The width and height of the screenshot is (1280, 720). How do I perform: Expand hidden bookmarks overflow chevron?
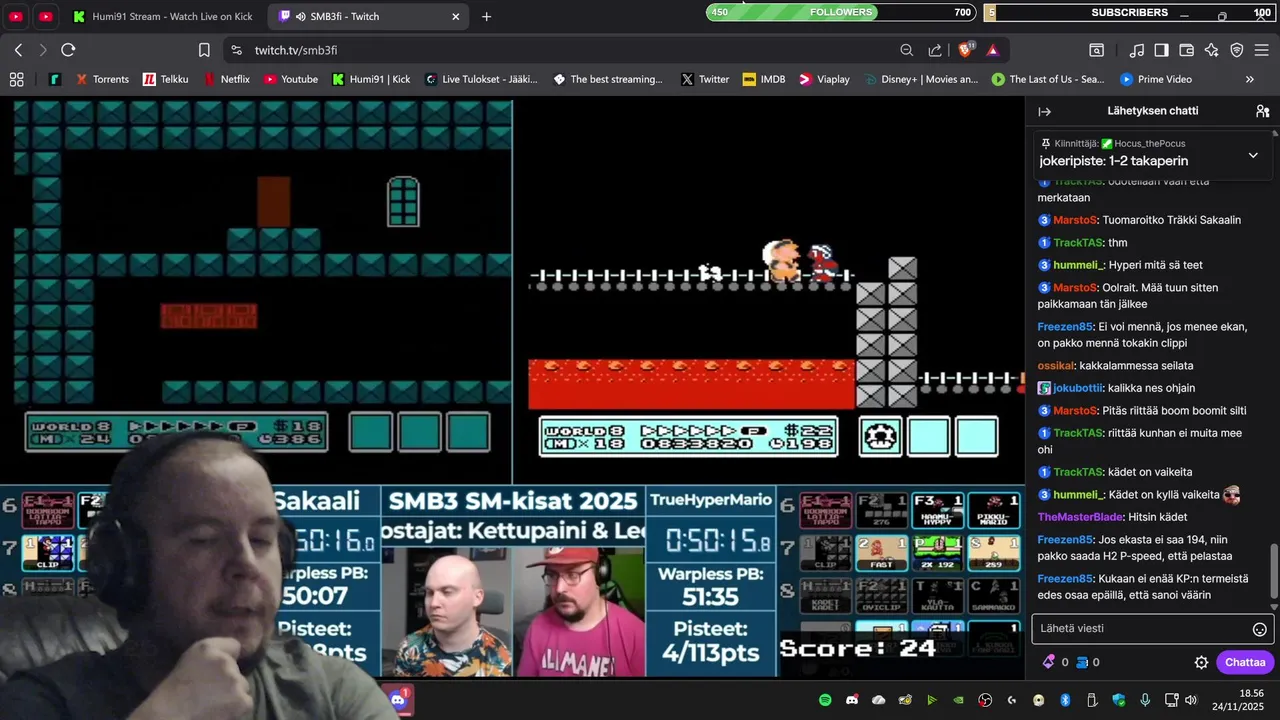point(1250,79)
